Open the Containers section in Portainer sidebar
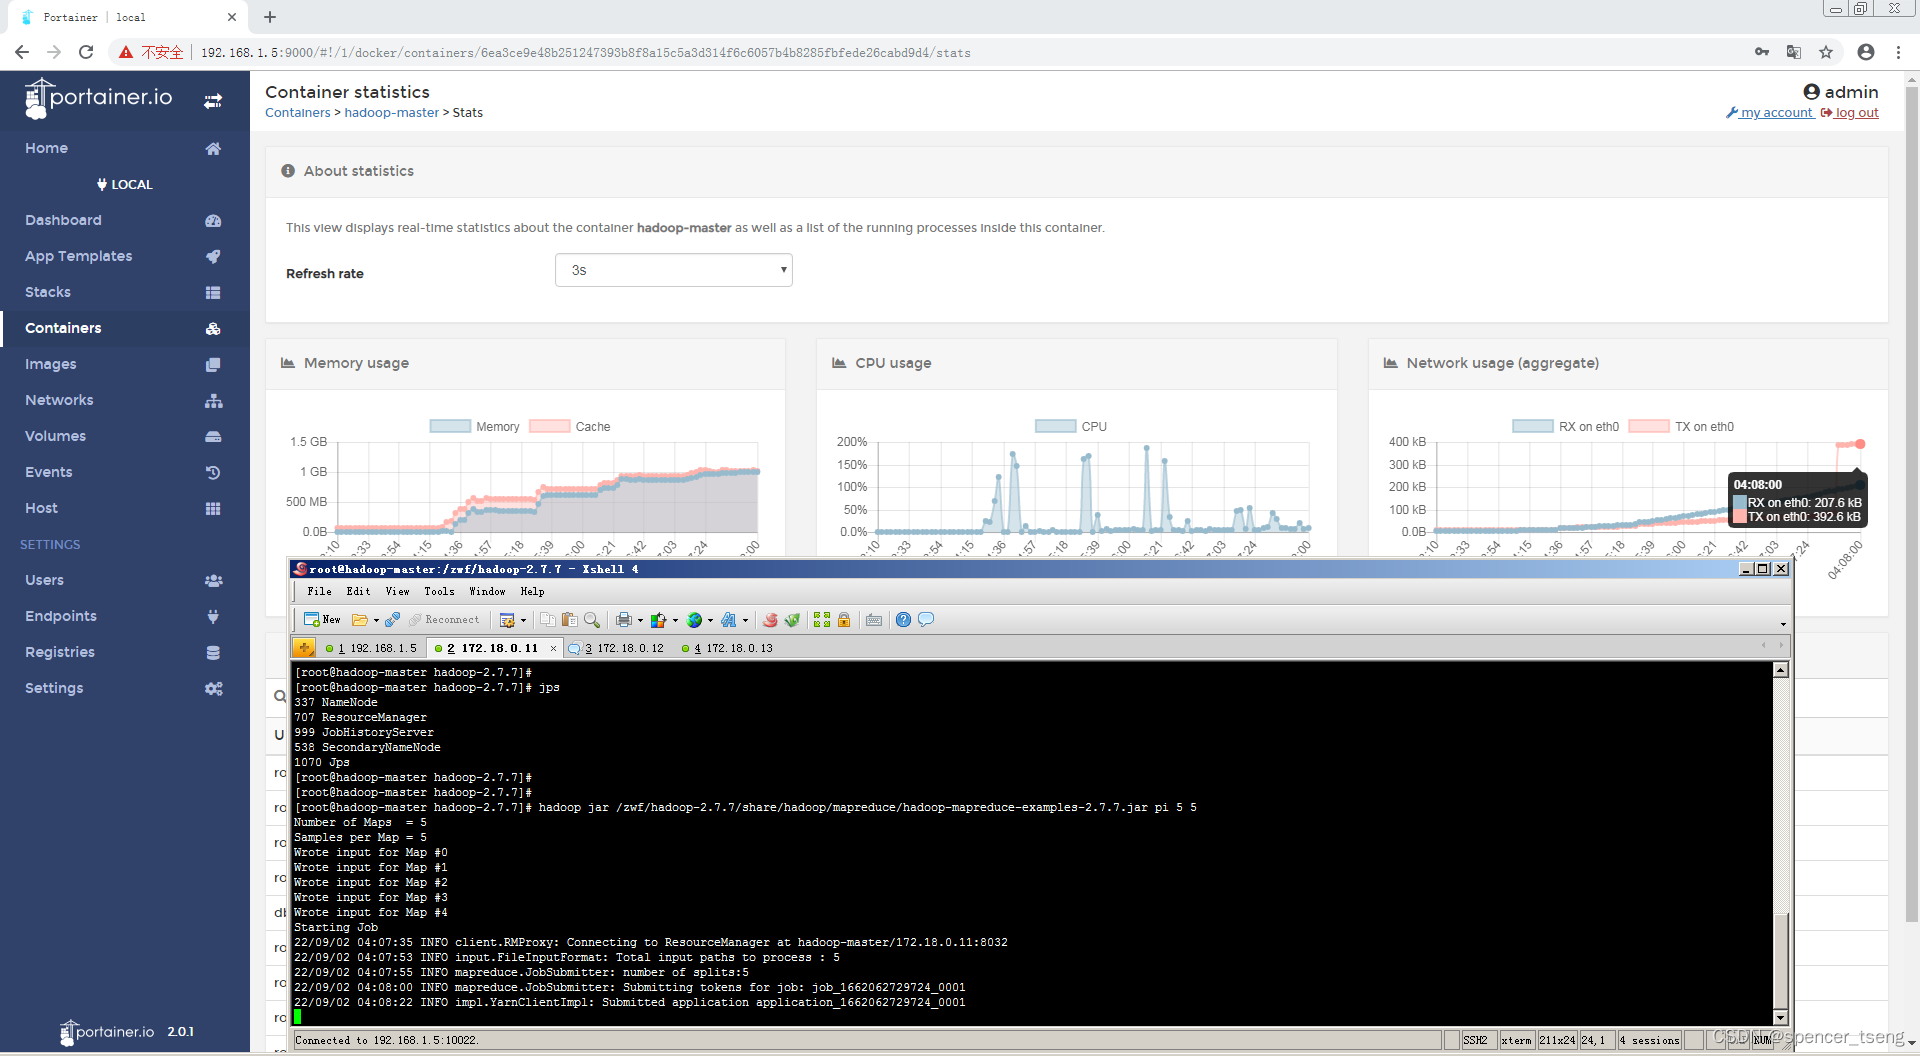Screen dimensions: 1920x1056 (x=63, y=328)
